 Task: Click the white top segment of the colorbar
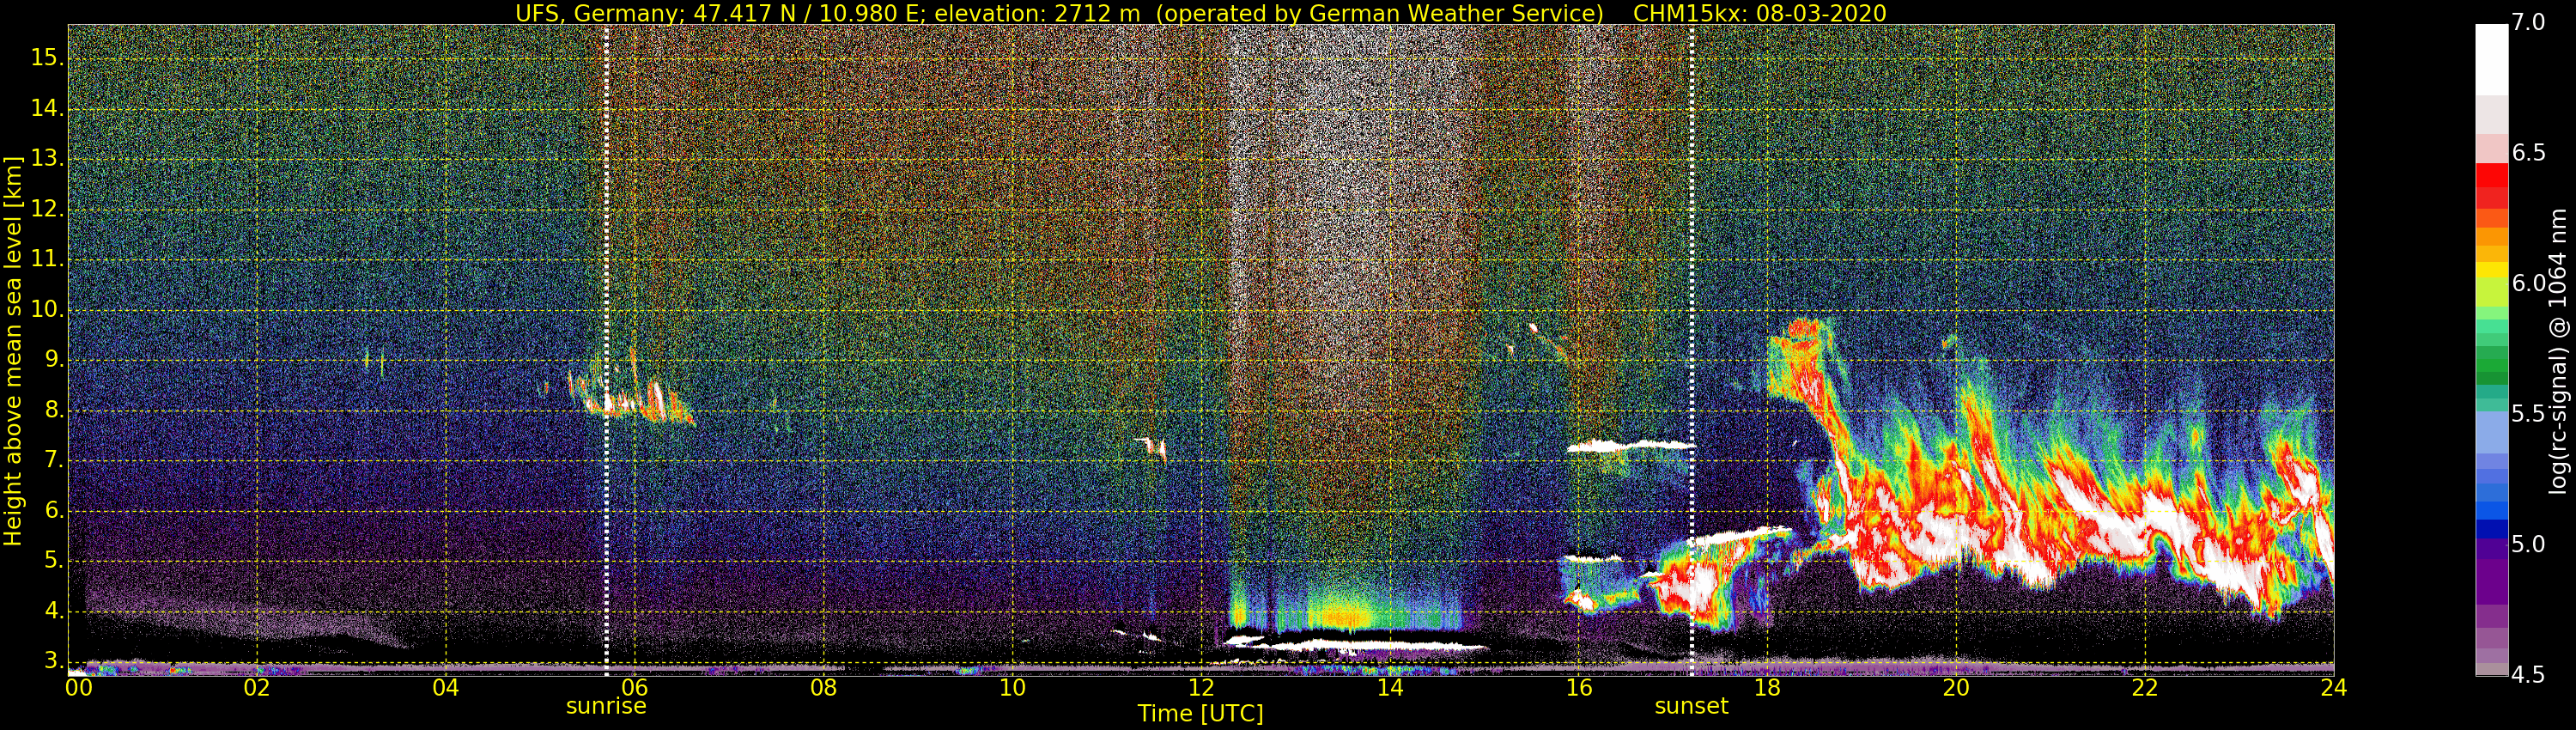pos(2491,60)
